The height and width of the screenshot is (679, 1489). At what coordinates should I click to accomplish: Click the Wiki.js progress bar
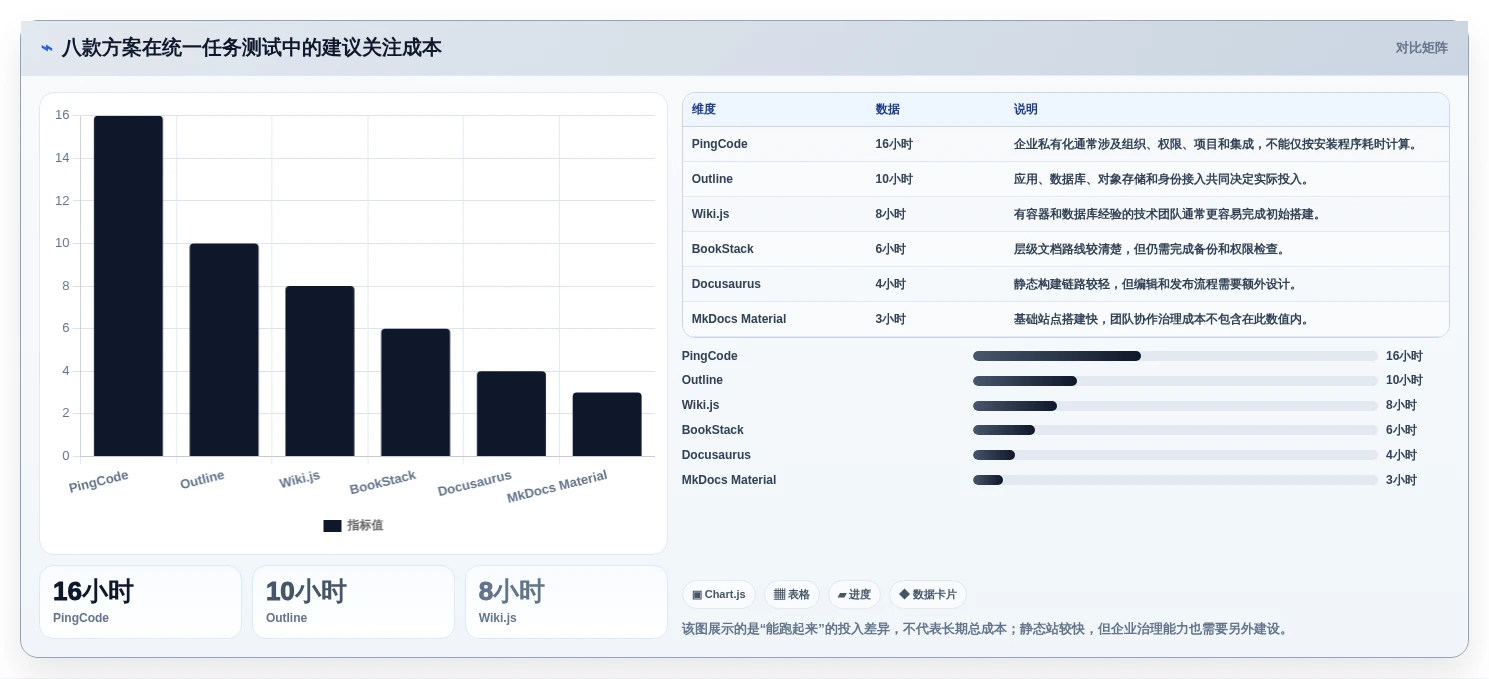1175,406
